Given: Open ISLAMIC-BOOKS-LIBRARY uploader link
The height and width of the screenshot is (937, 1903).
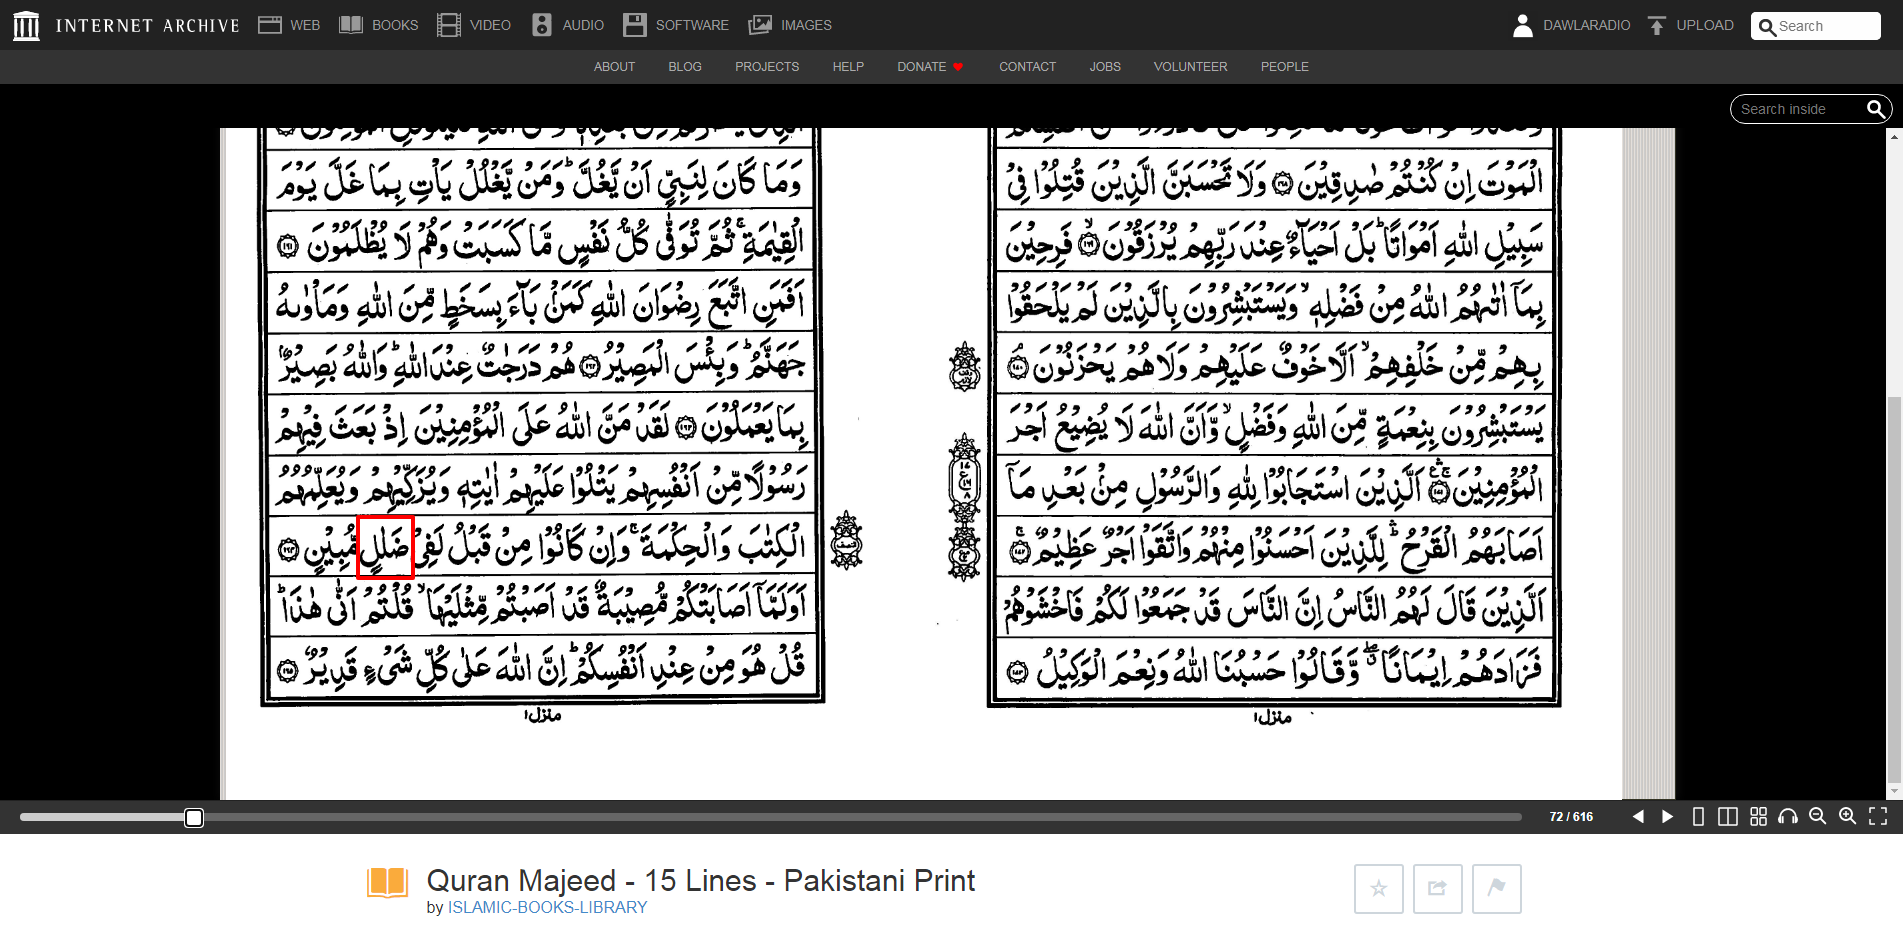Looking at the screenshot, I should click(x=547, y=907).
